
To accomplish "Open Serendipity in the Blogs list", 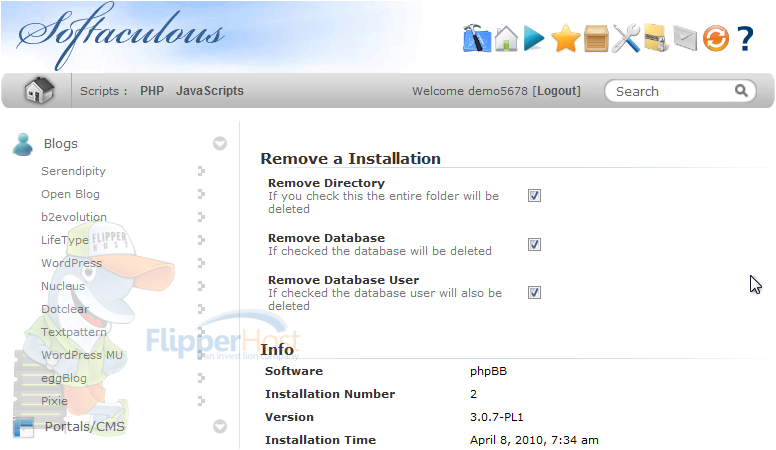I will (x=73, y=171).
